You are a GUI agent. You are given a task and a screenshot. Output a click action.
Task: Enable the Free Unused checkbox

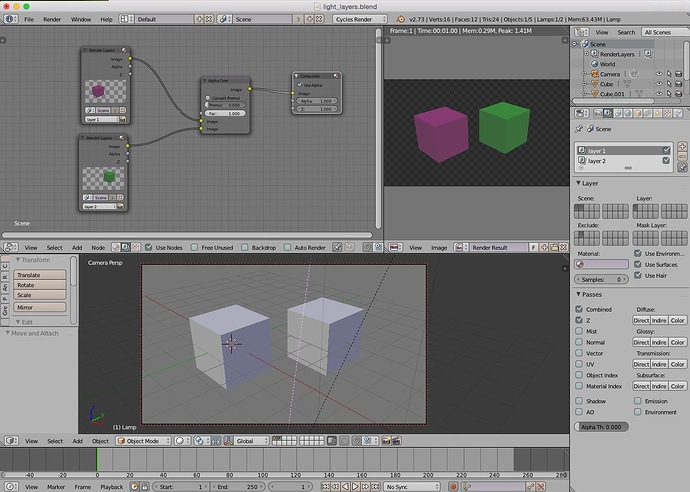(194, 248)
